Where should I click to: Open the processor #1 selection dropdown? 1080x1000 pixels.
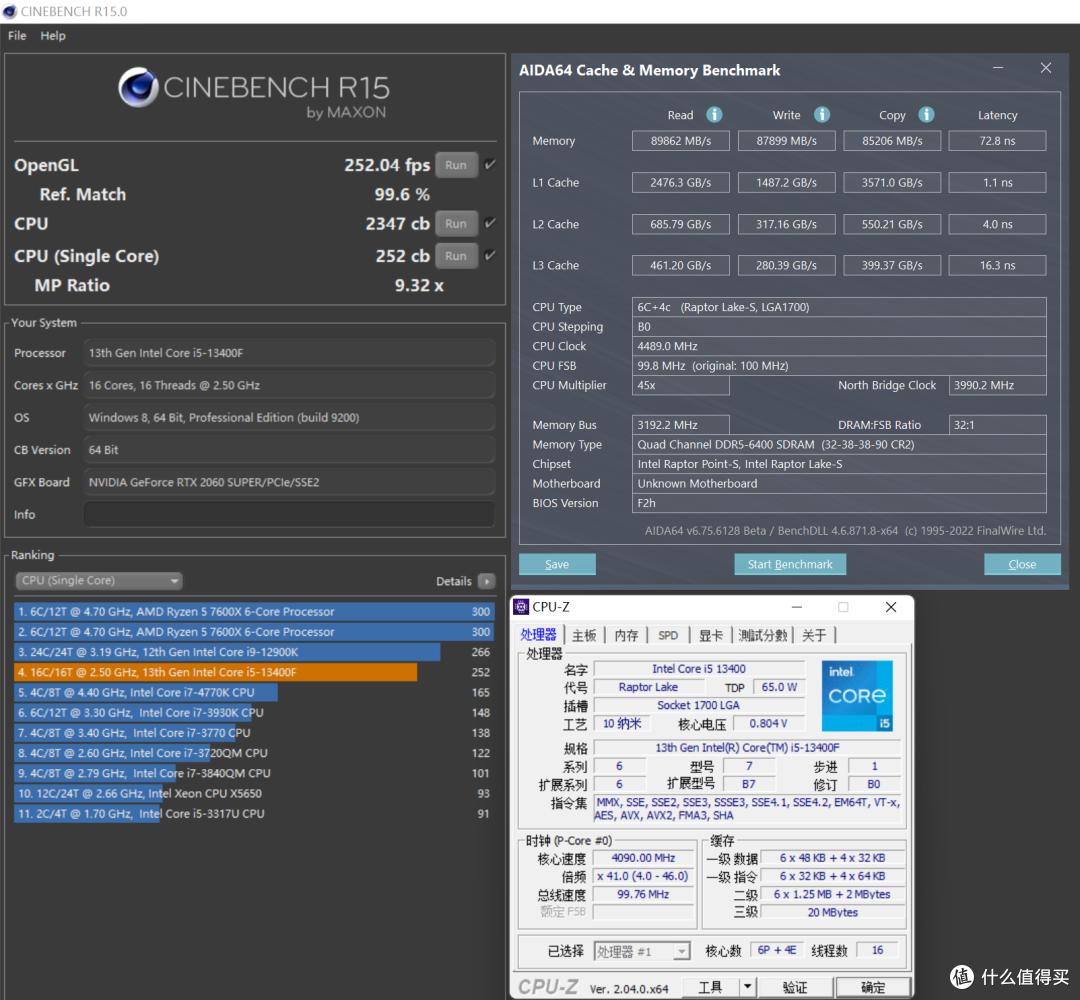tap(641, 951)
